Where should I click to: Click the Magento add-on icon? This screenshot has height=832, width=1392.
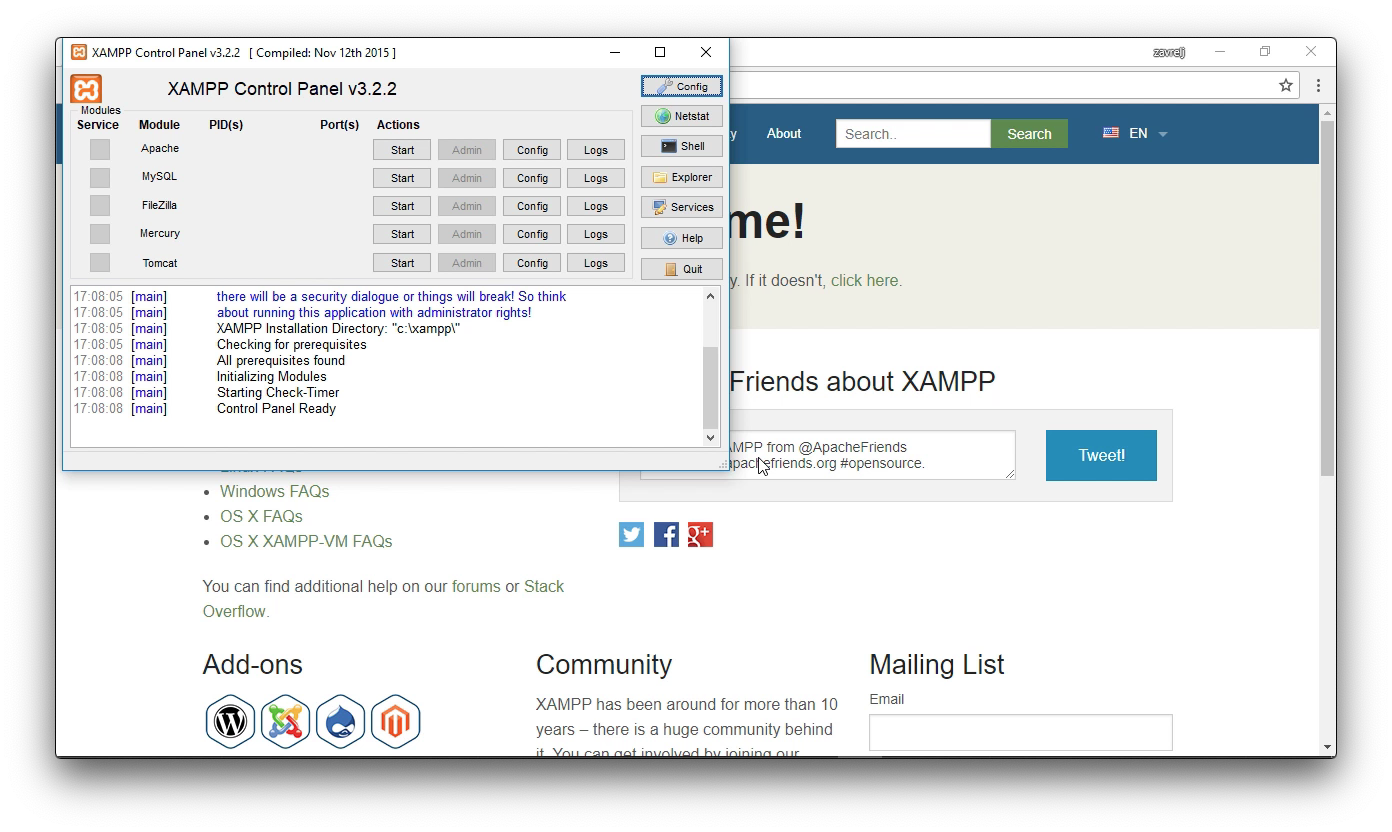[396, 721]
